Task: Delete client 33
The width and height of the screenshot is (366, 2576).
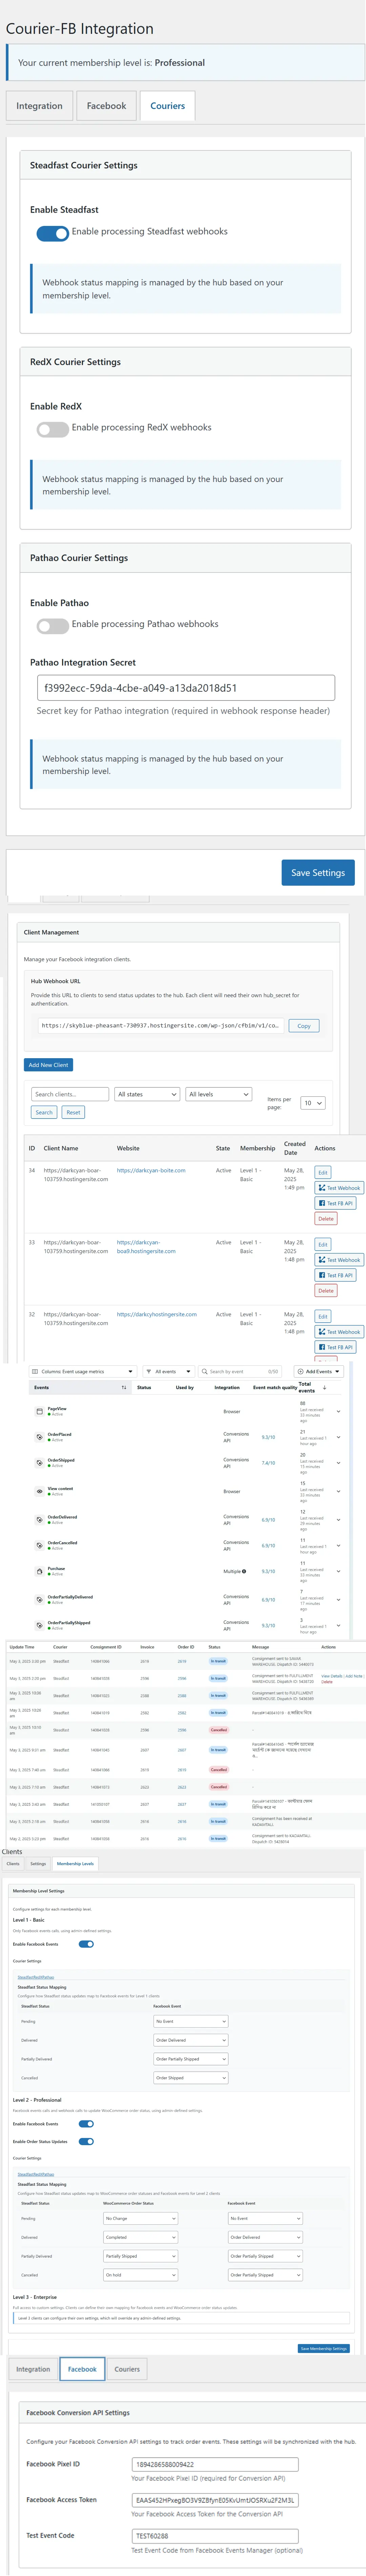Action: 326,1291
